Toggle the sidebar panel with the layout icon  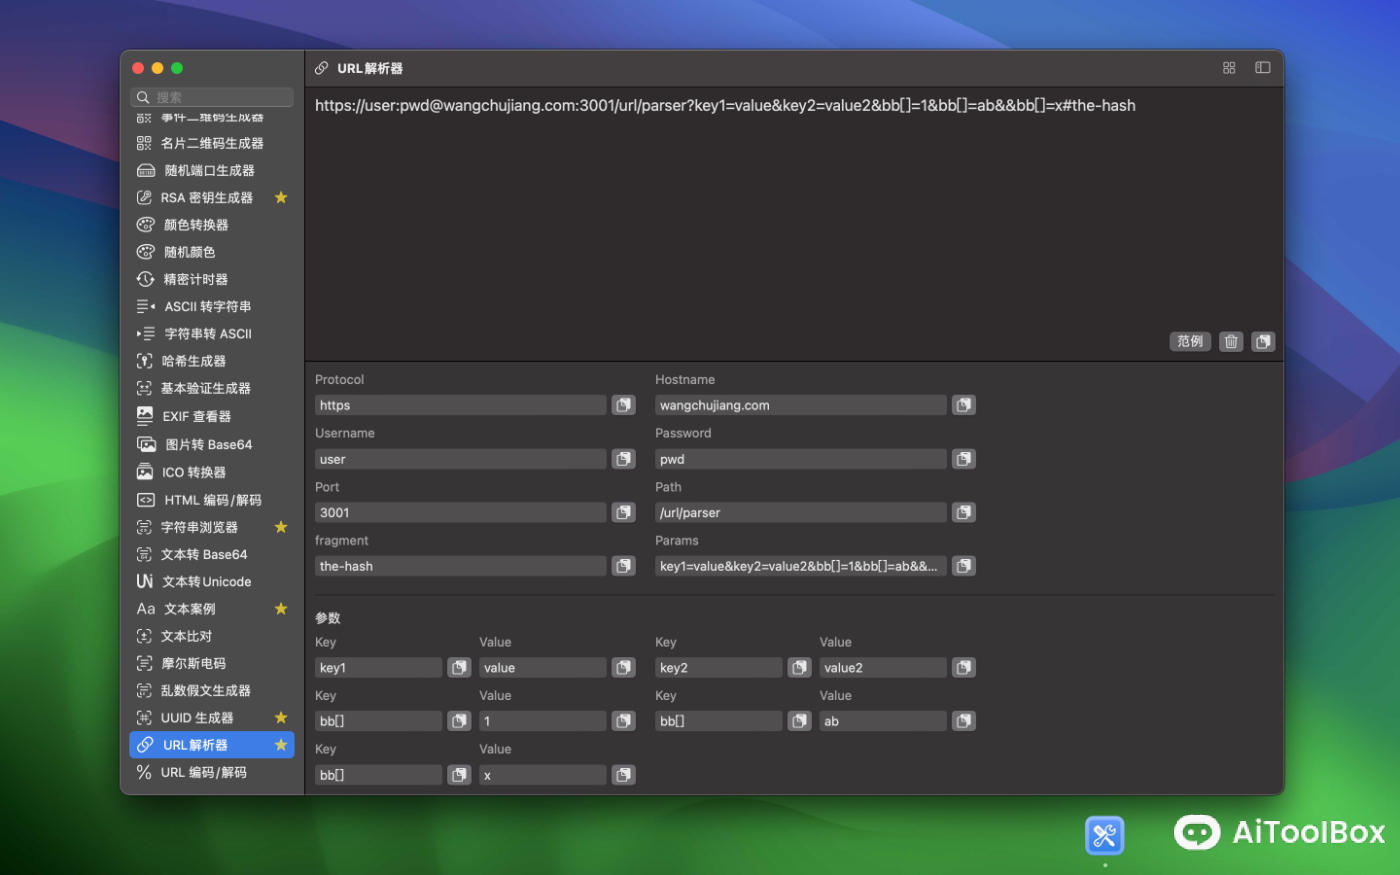(x=1261, y=68)
